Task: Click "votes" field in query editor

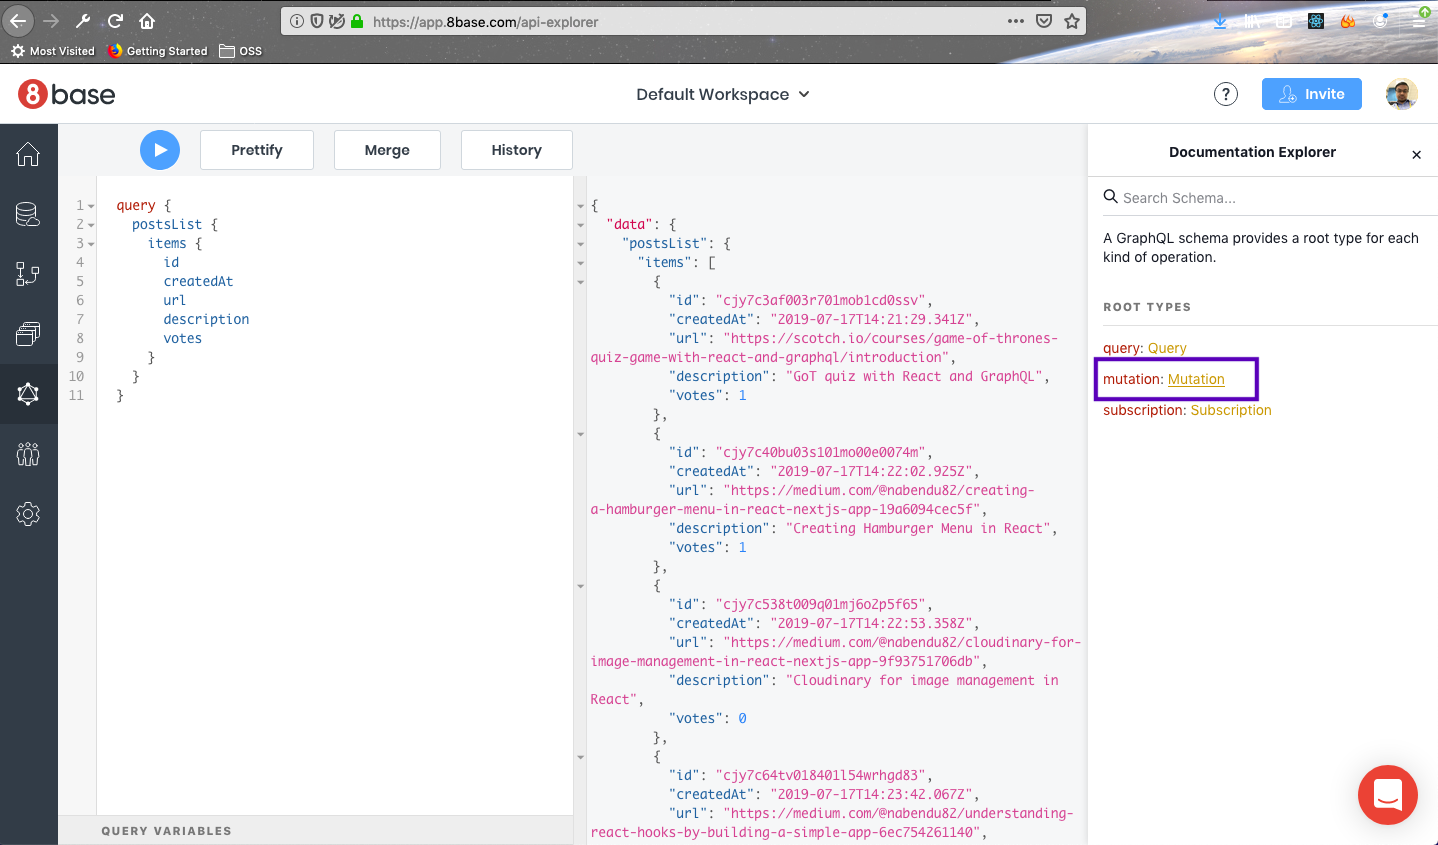Action: [x=182, y=339]
